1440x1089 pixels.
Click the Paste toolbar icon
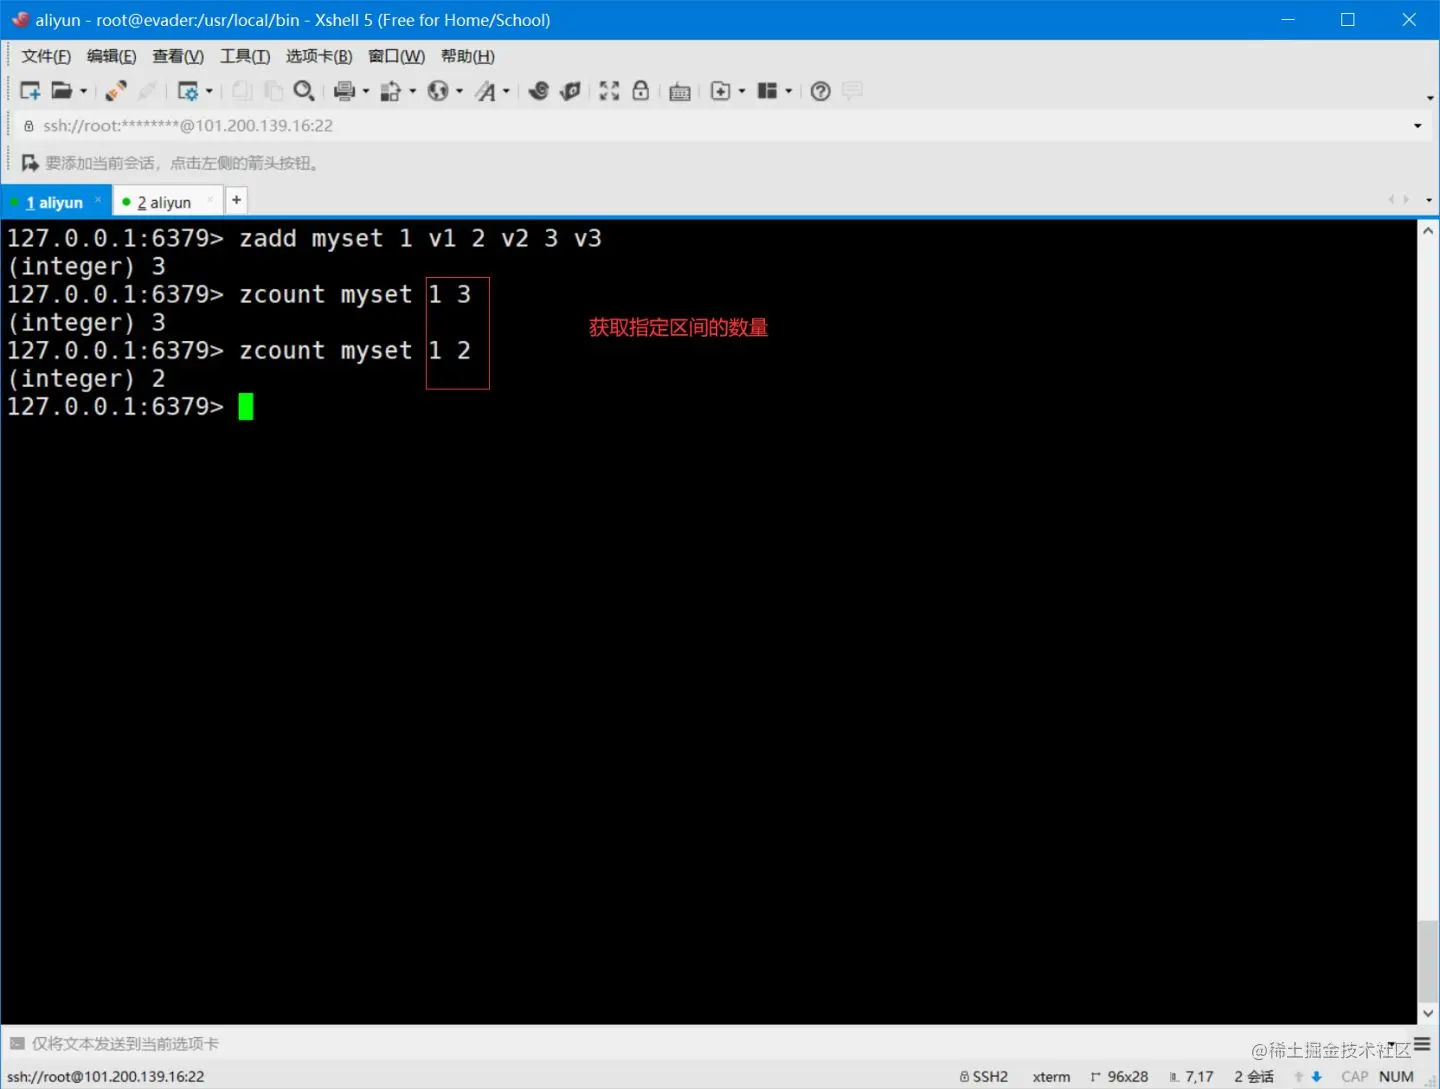pyautogui.click(x=272, y=91)
